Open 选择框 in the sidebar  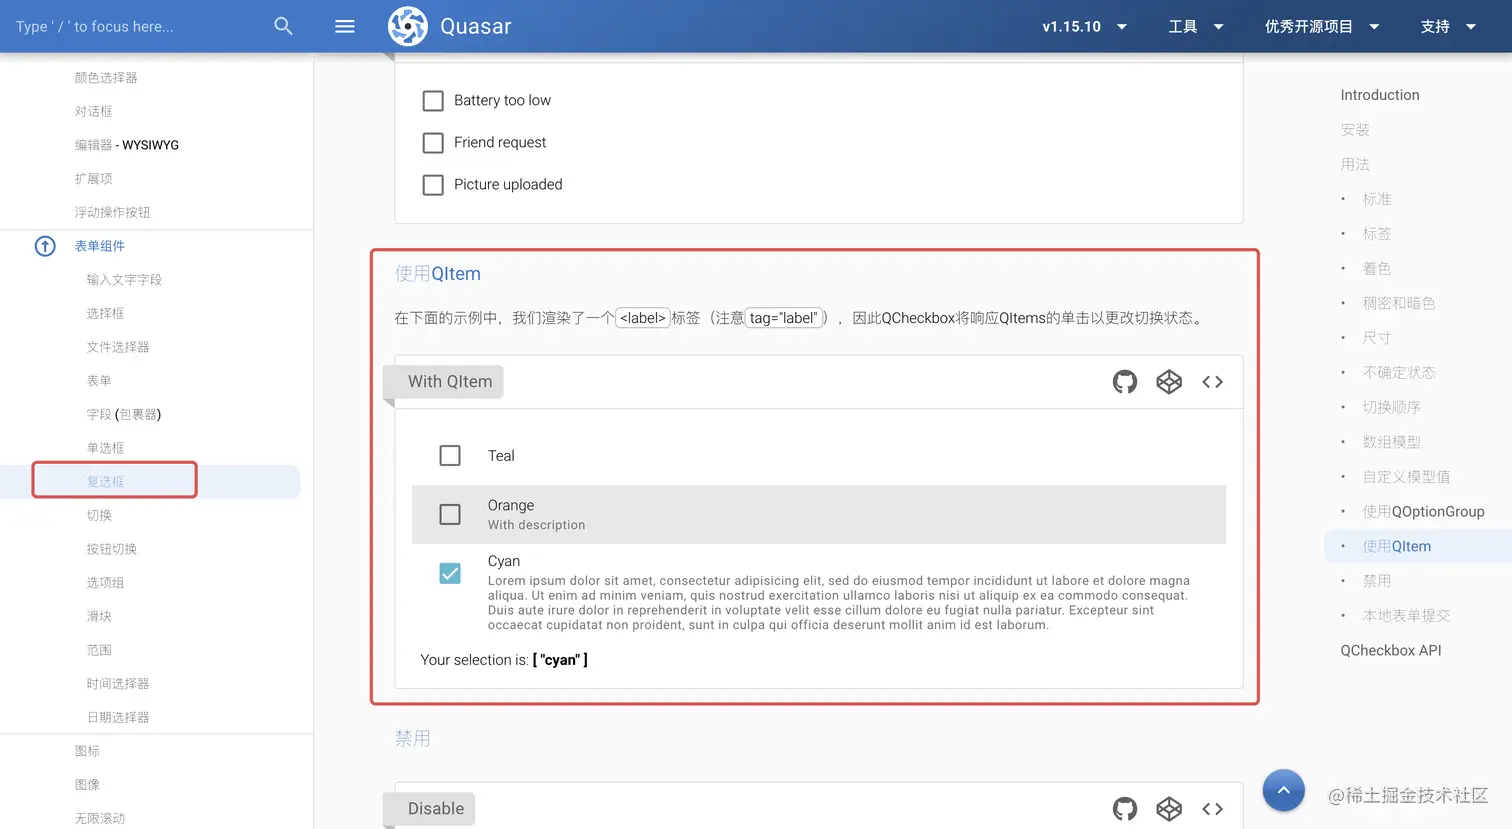tap(106, 313)
